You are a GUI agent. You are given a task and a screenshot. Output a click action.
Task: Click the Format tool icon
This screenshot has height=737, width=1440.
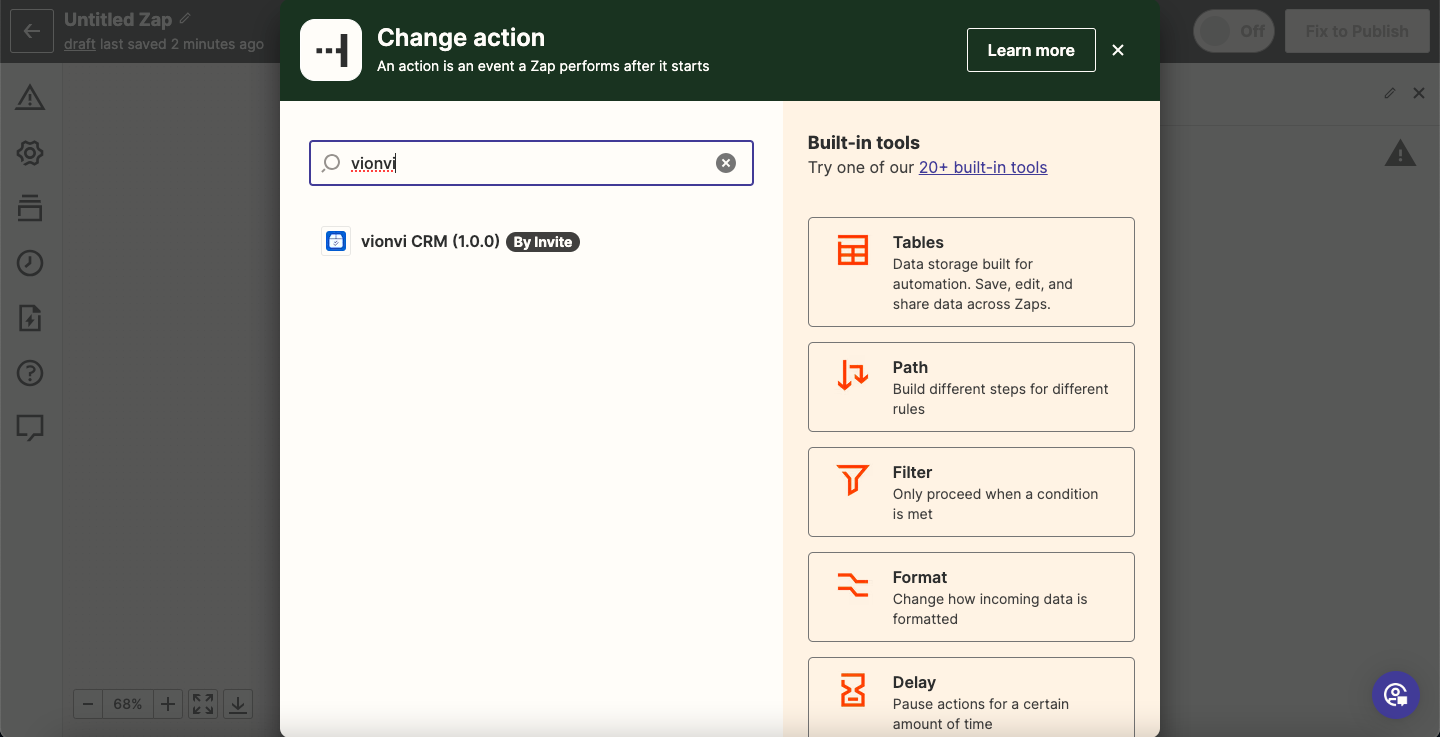click(853, 585)
